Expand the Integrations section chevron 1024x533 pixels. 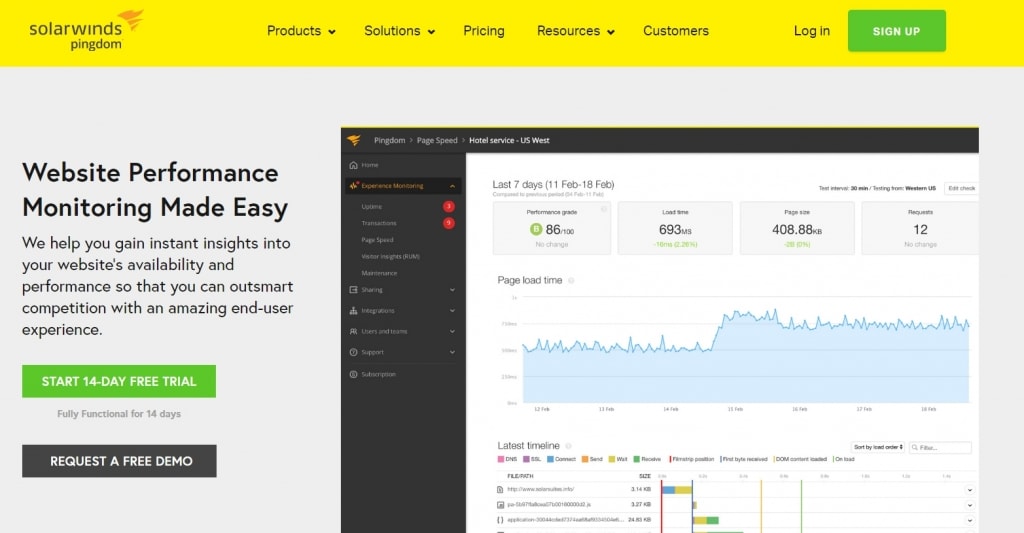[x=452, y=311]
